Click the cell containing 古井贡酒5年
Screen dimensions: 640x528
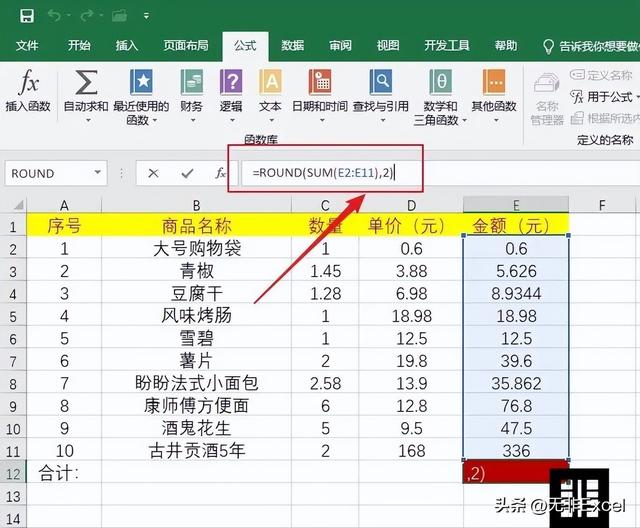click(x=196, y=451)
